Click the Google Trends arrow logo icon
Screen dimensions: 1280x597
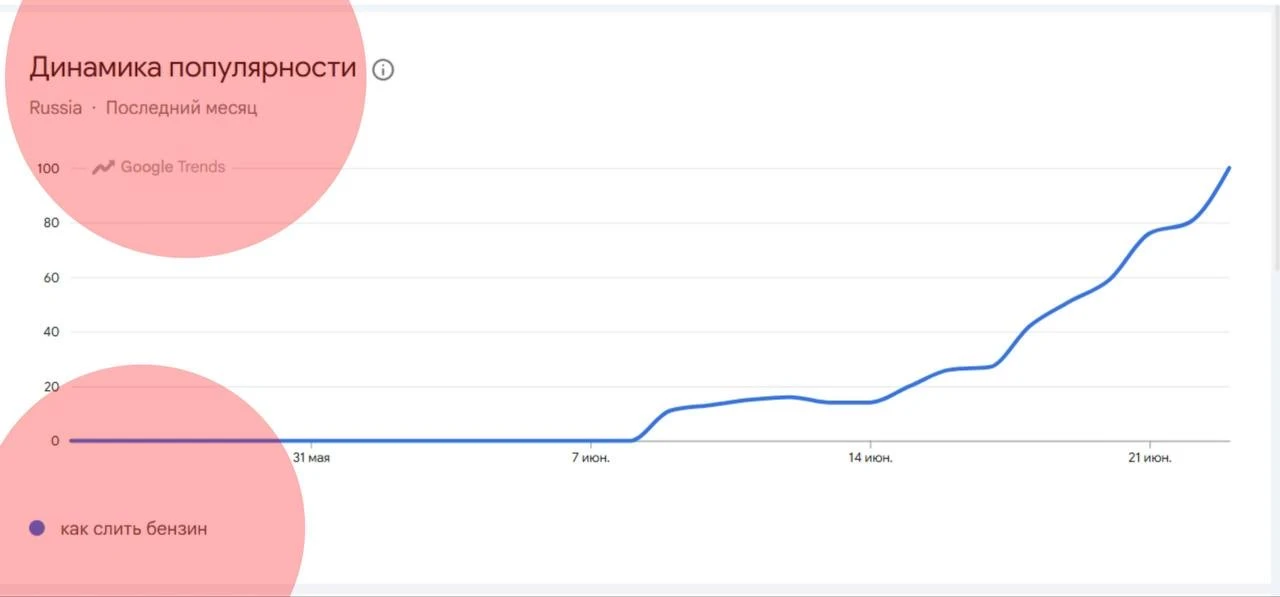point(104,167)
